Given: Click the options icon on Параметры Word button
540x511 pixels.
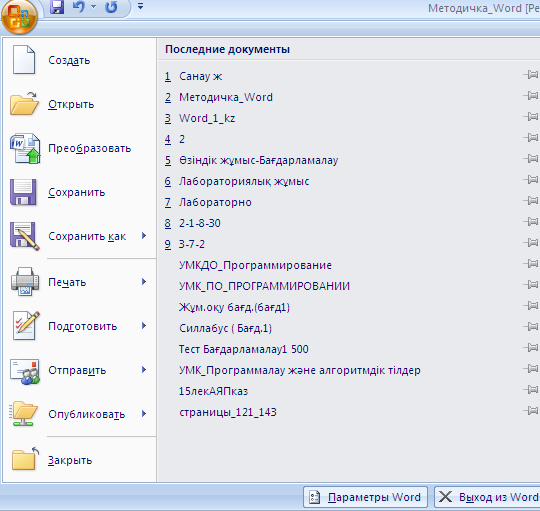Looking at the screenshot, I should coord(314,497).
